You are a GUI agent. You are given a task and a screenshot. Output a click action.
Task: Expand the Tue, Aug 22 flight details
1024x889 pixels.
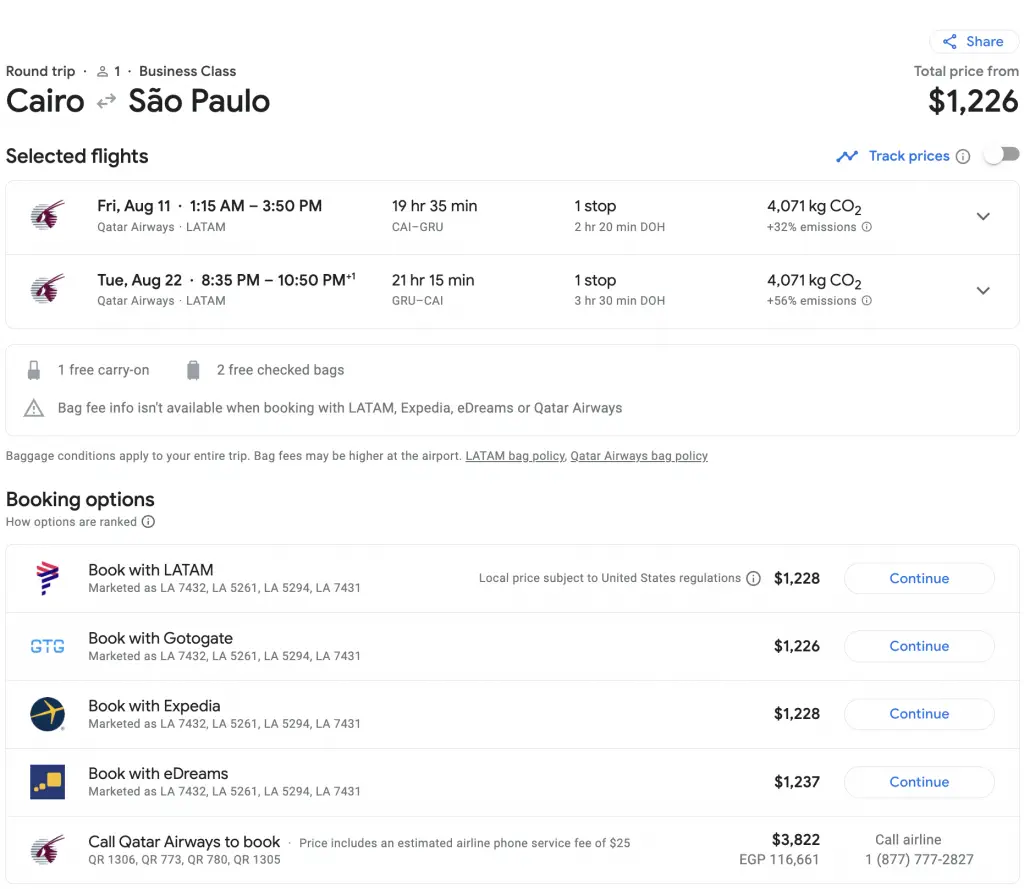point(983,290)
